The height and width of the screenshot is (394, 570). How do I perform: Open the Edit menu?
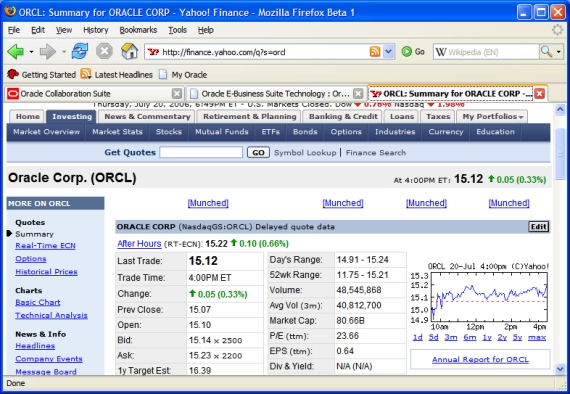38,30
